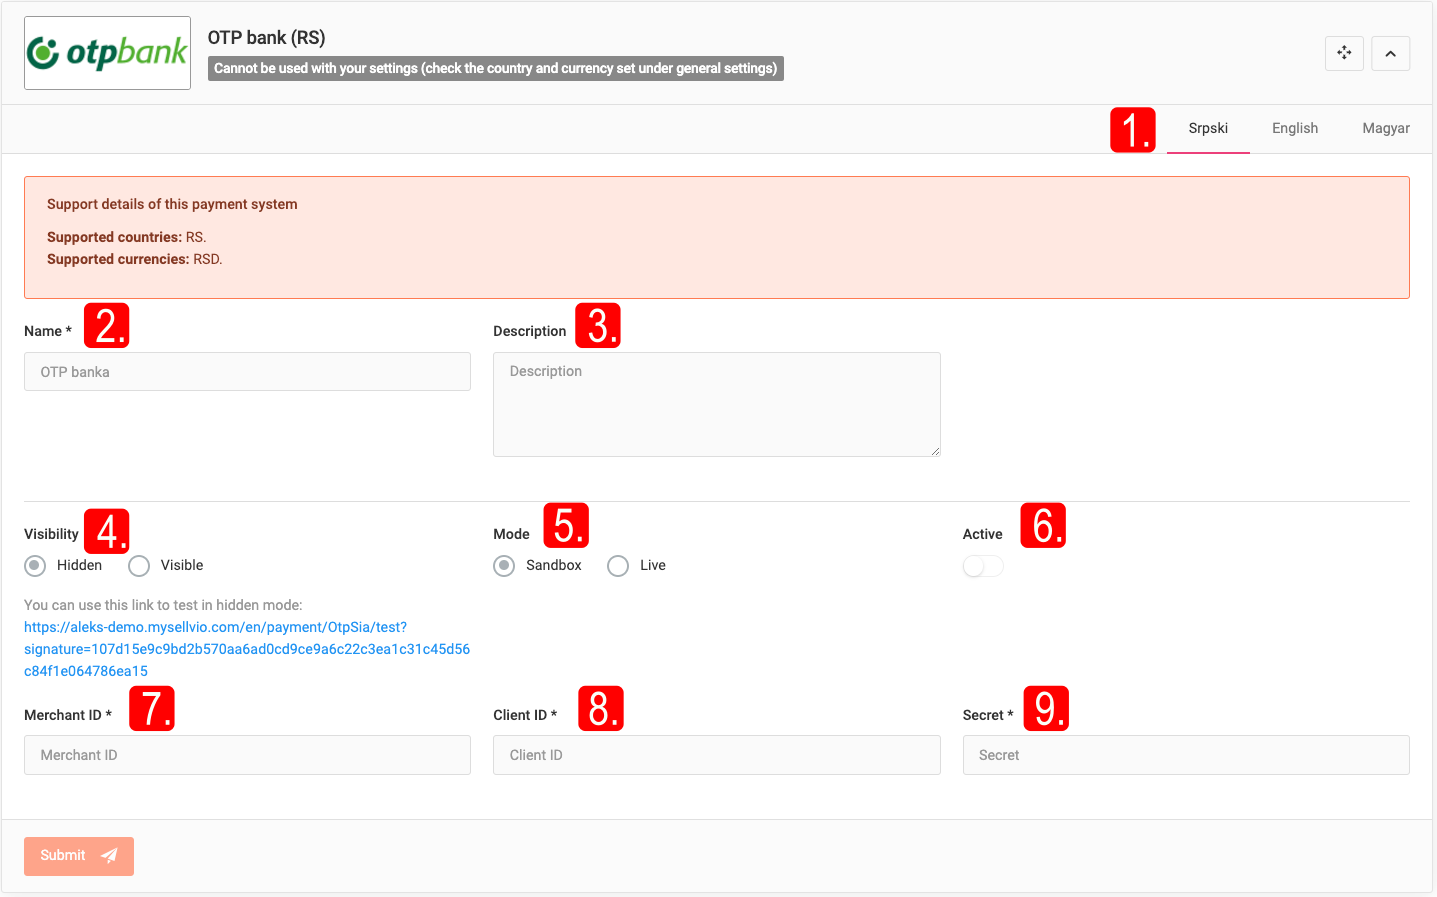Click the paper plane icon on Submit
Viewport: 1437px width, 897px height.
click(x=109, y=856)
